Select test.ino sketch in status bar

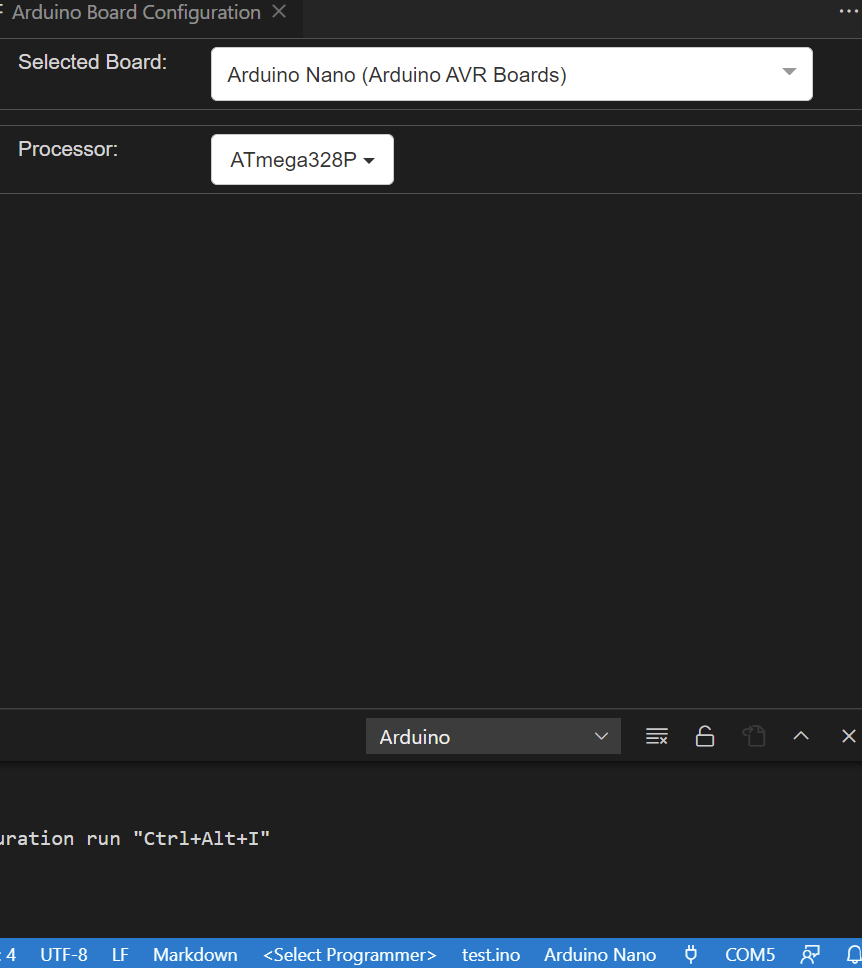[x=491, y=954]
